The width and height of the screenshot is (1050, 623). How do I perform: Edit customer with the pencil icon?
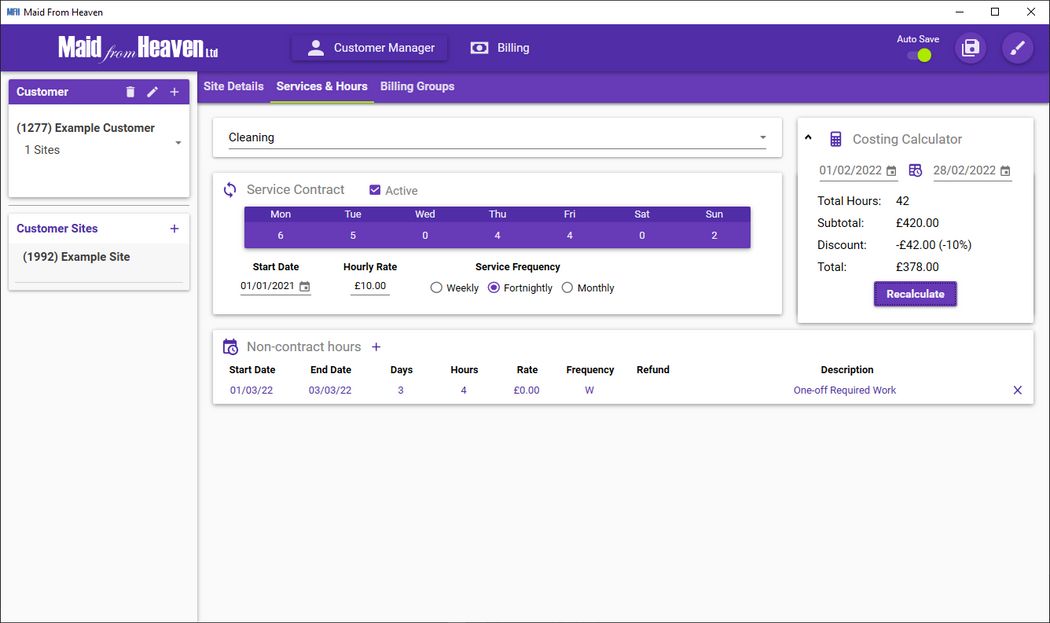pos(152,92)
